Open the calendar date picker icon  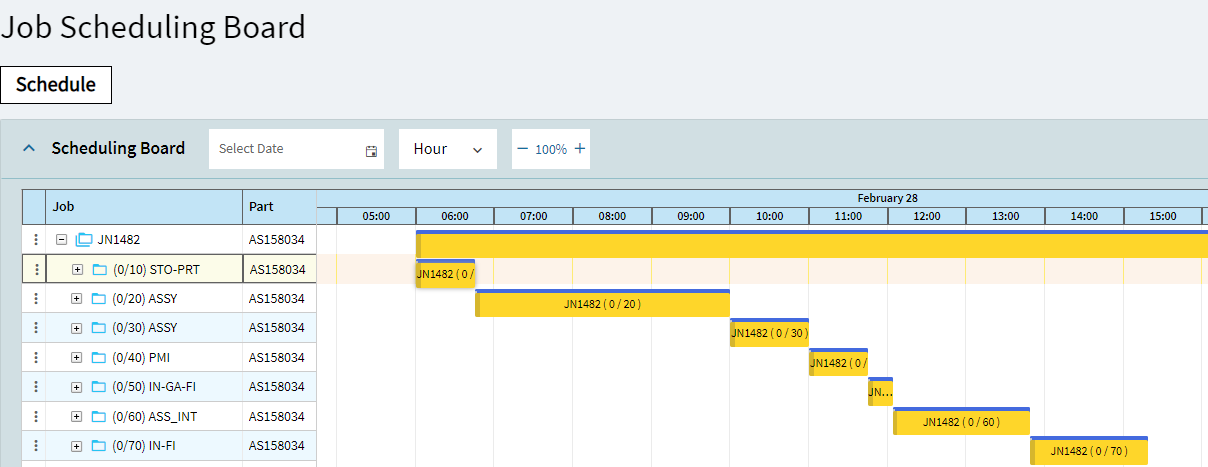click(x=371, y=150)
